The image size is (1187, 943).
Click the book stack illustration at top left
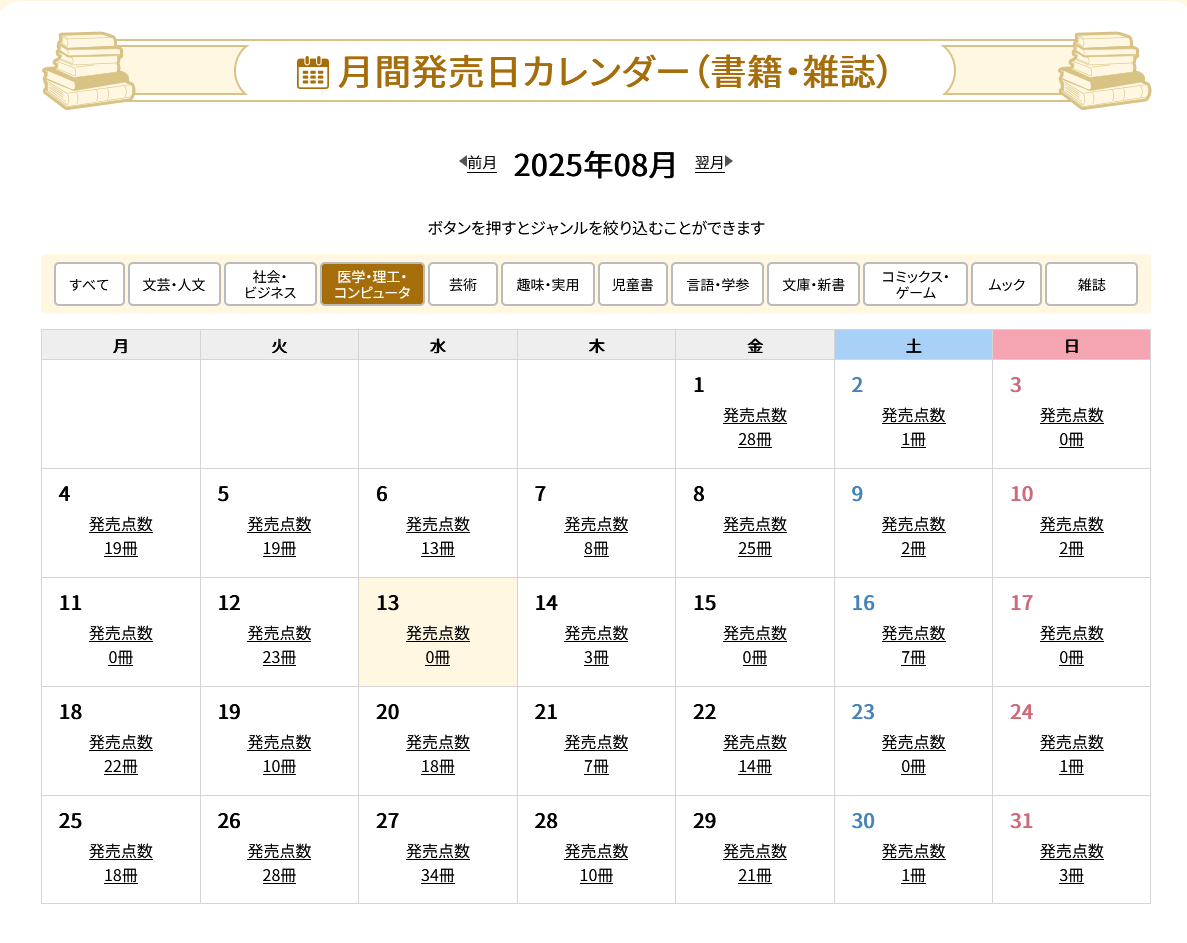88,70
